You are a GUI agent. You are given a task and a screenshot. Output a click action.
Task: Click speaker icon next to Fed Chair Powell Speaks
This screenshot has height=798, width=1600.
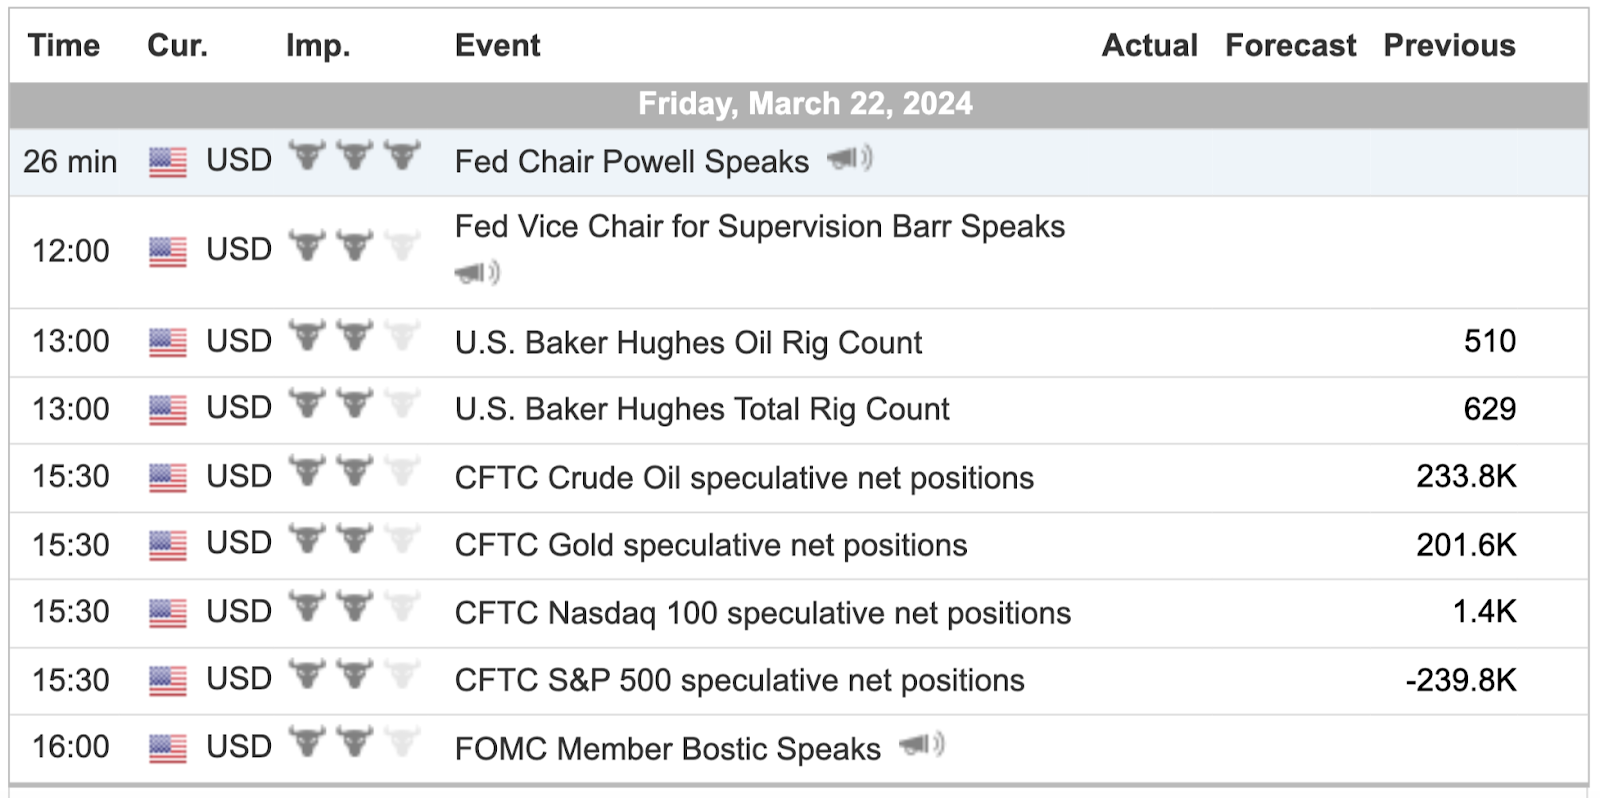pyautogui.click(x=849, y=158)
